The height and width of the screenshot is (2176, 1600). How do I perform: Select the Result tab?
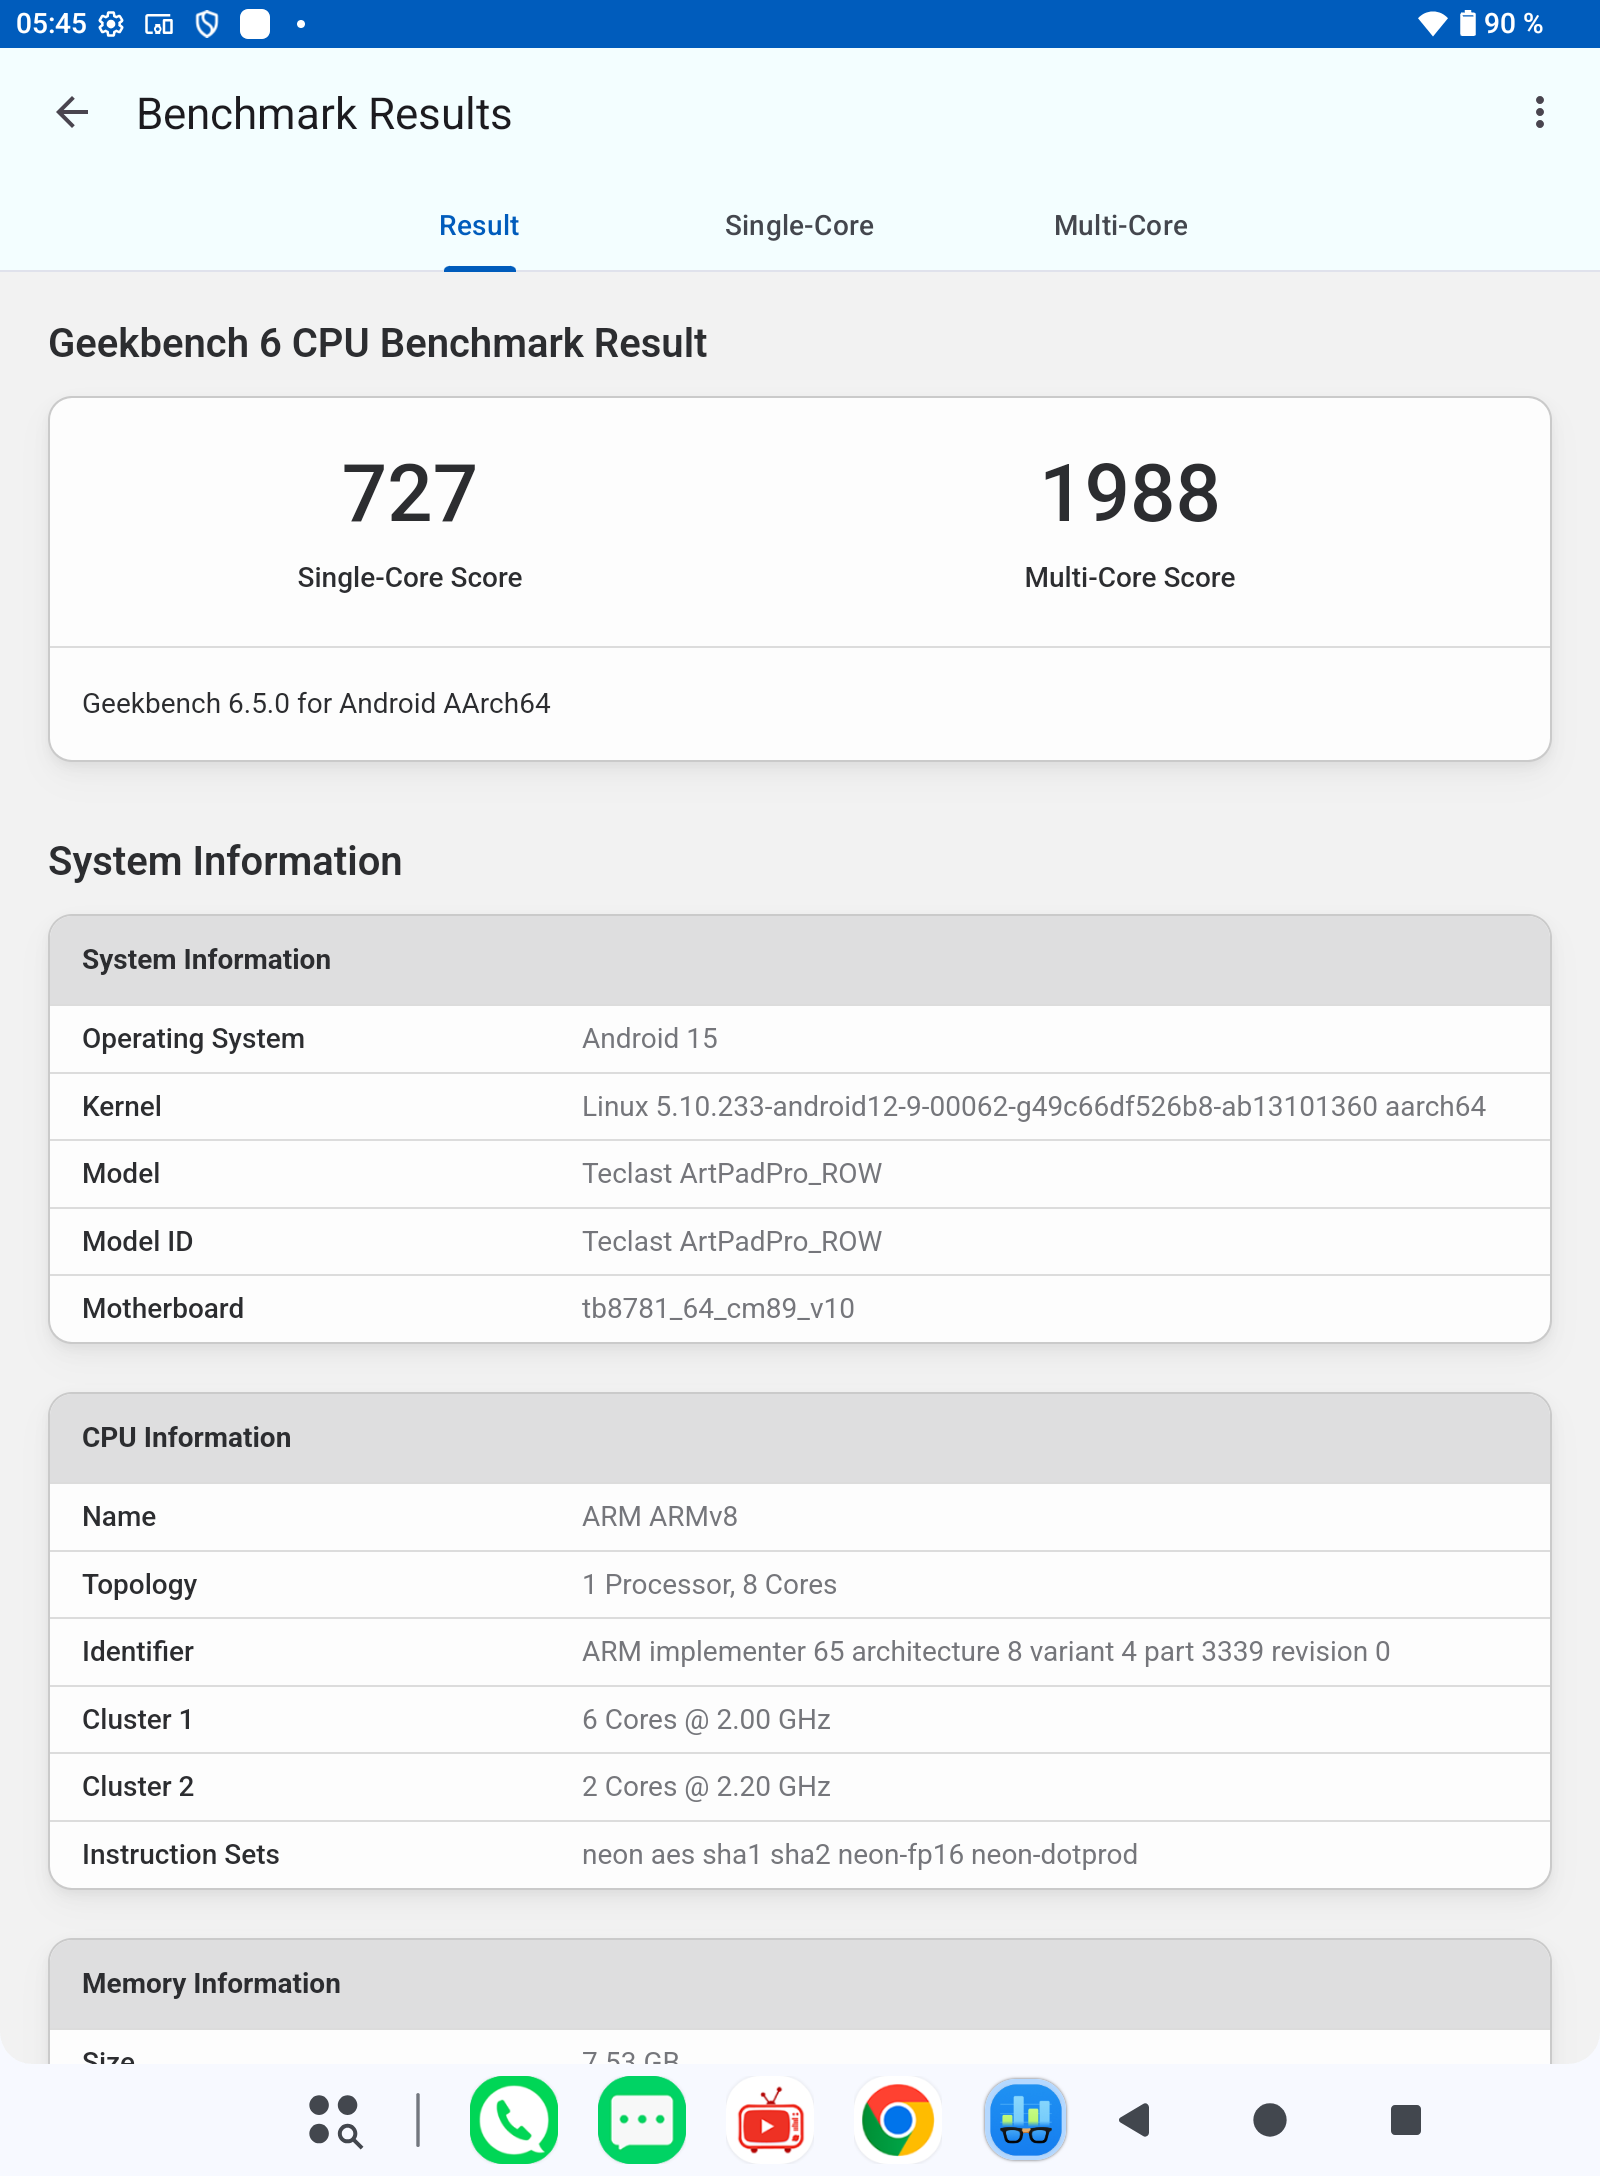click(x=479, y=226)
